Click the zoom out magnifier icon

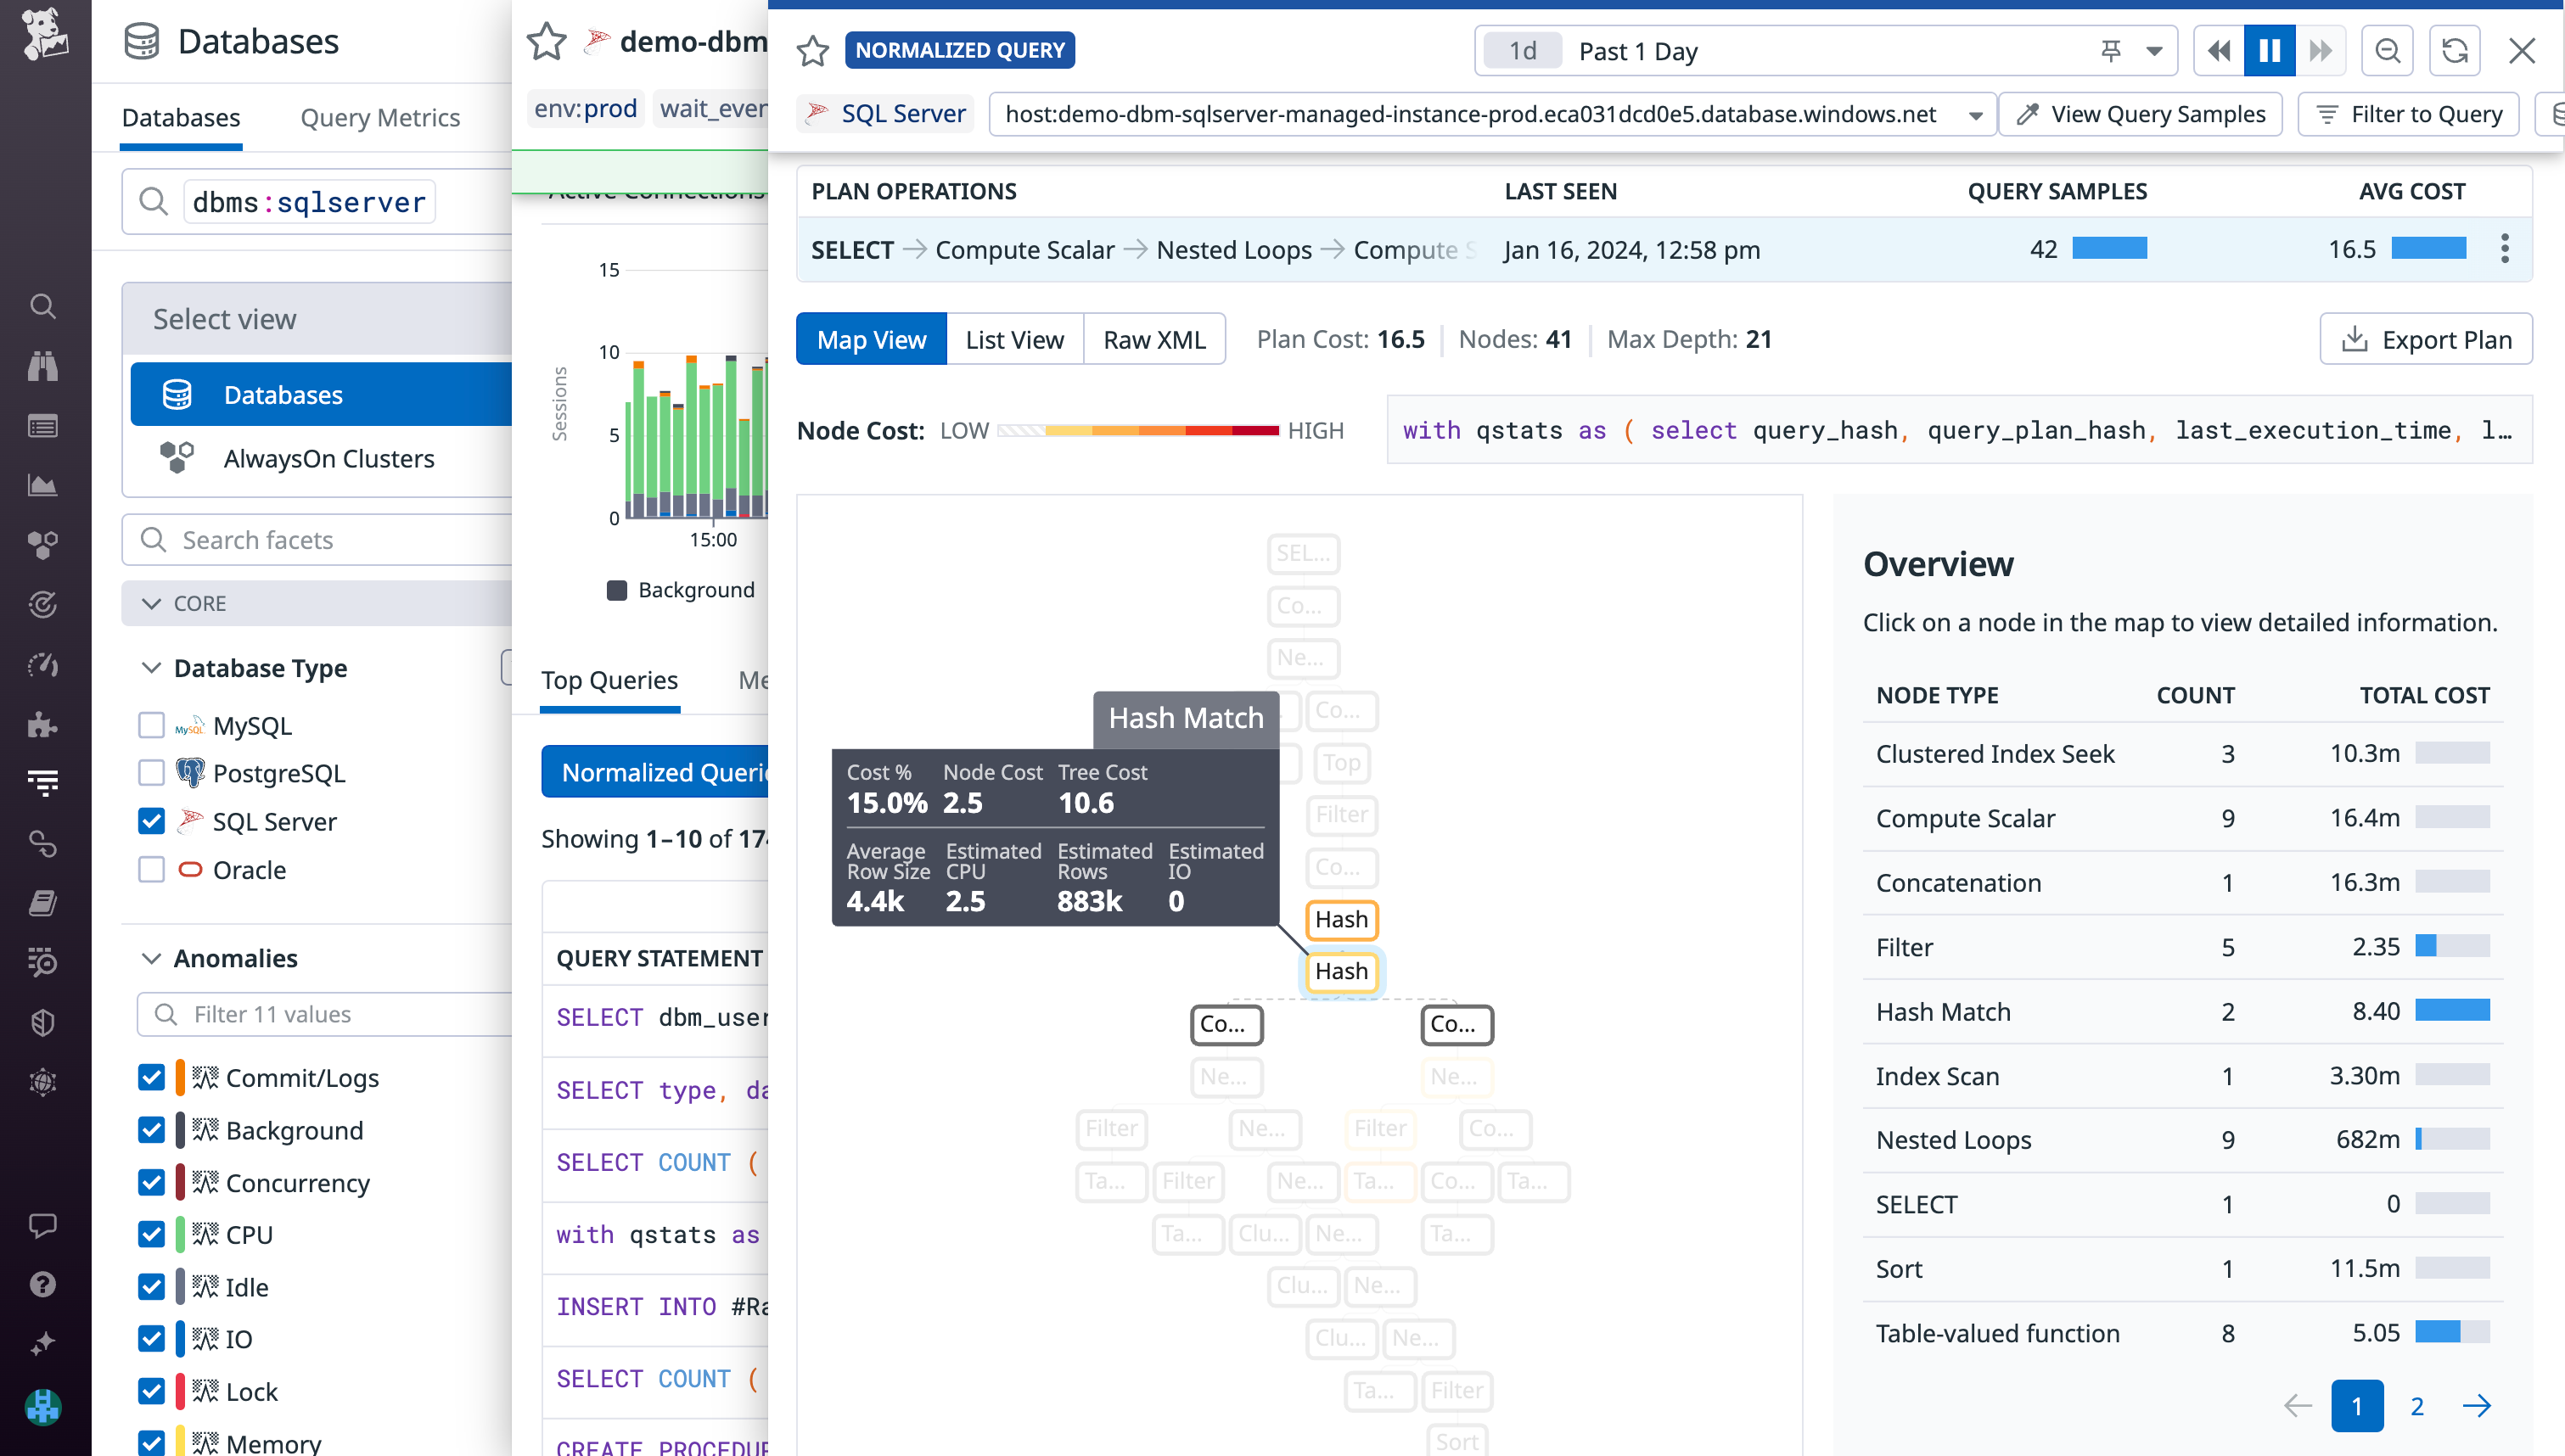[x=2387, y=50]
